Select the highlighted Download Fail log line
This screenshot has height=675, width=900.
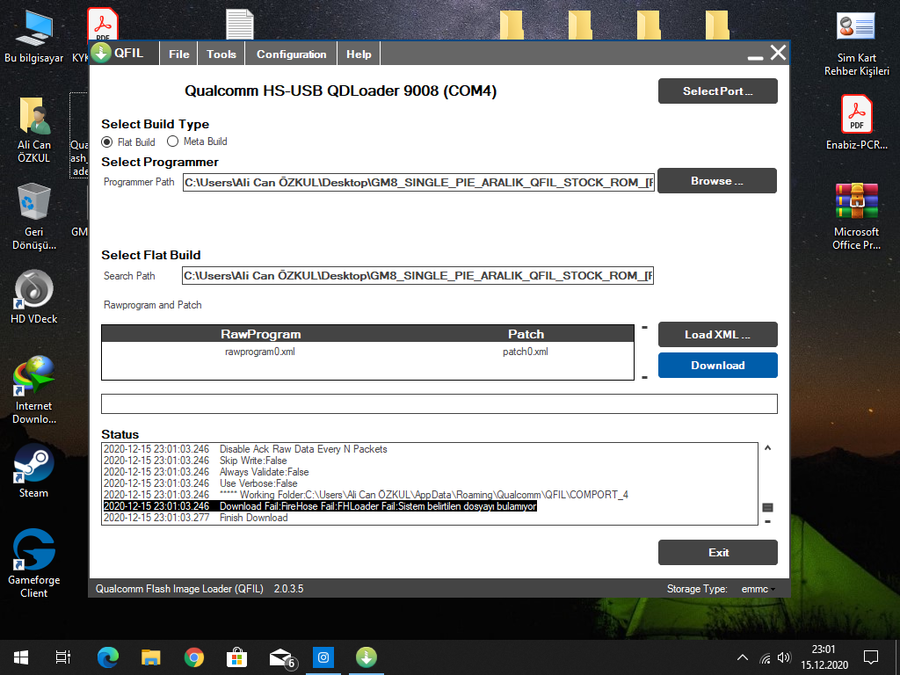tap(320, 506)
